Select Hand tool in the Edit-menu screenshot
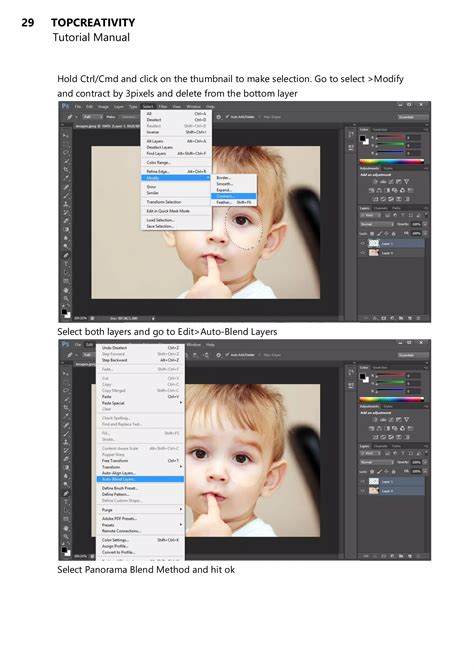Screen dimensions: 474x670 pos(66,528)
